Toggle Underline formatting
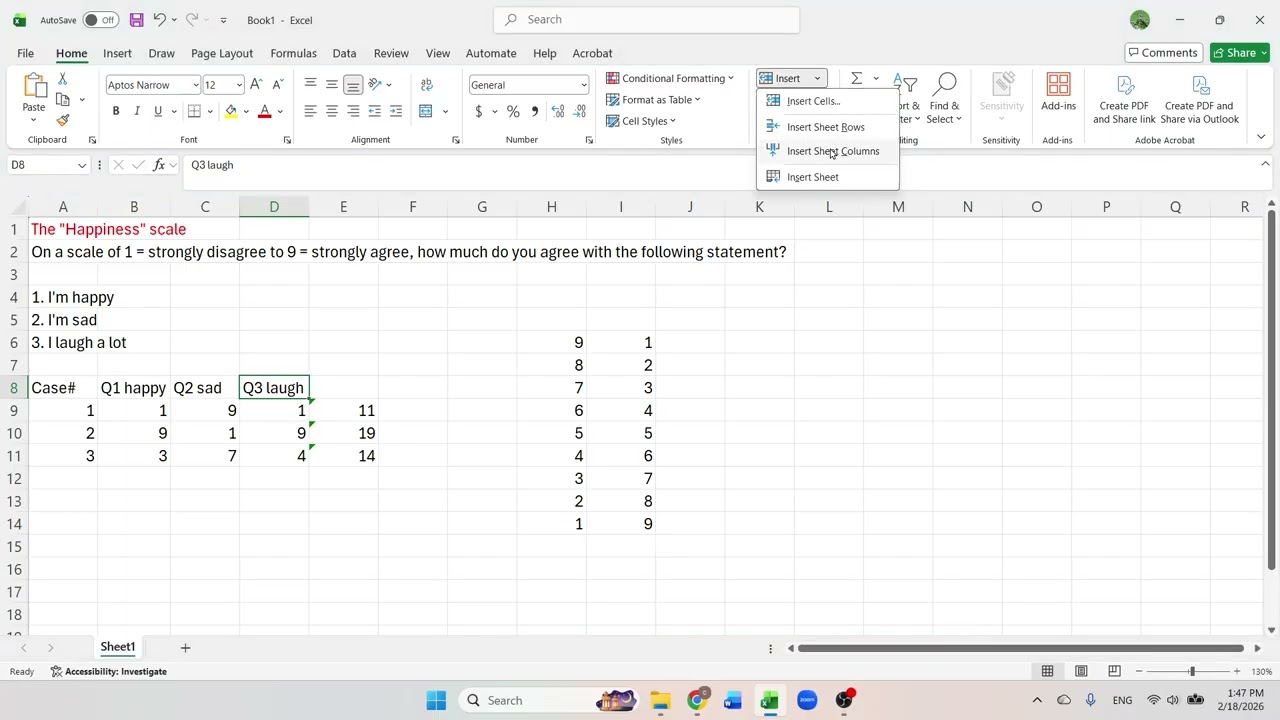This screenshot has height=720, width=1280. 157,111
